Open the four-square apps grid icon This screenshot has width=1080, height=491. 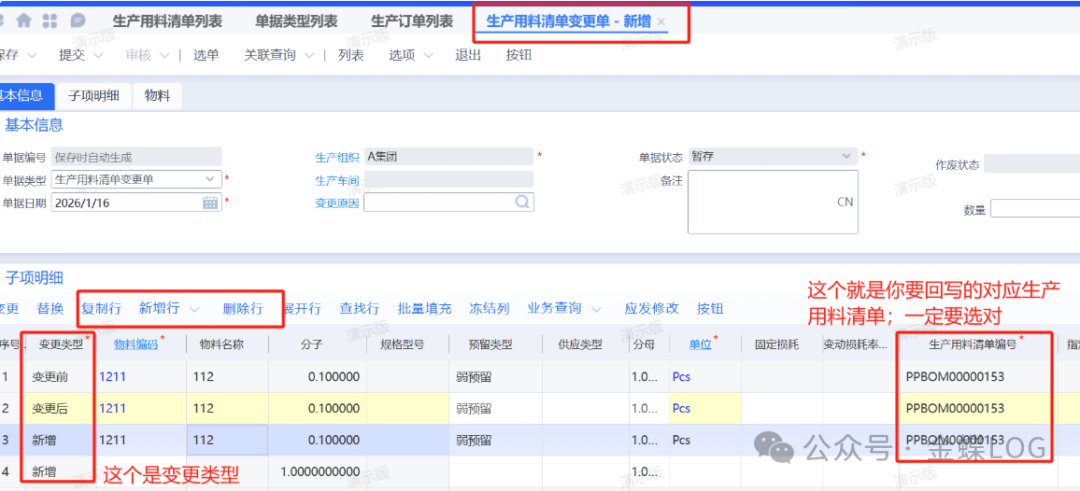pyautogui.click(x=50, y=20)
